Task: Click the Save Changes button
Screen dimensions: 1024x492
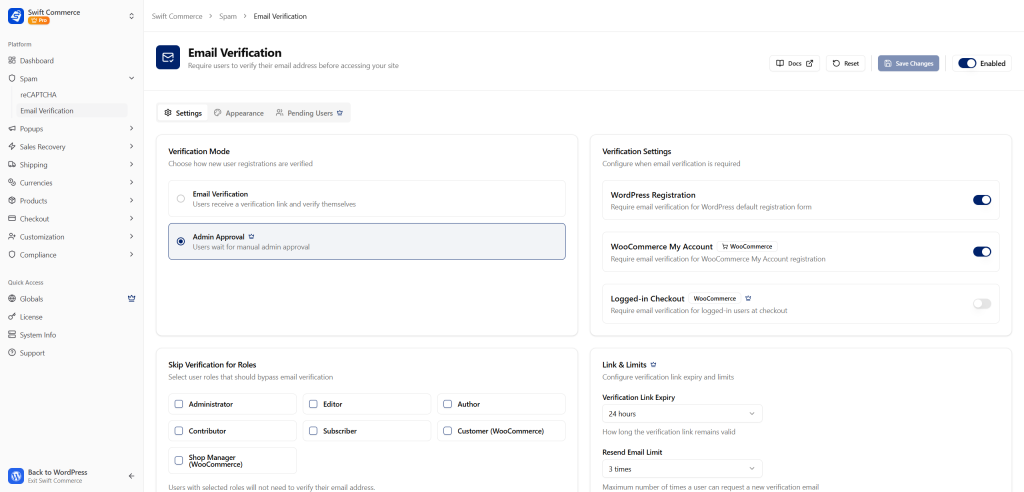Action: coord(908,63)
